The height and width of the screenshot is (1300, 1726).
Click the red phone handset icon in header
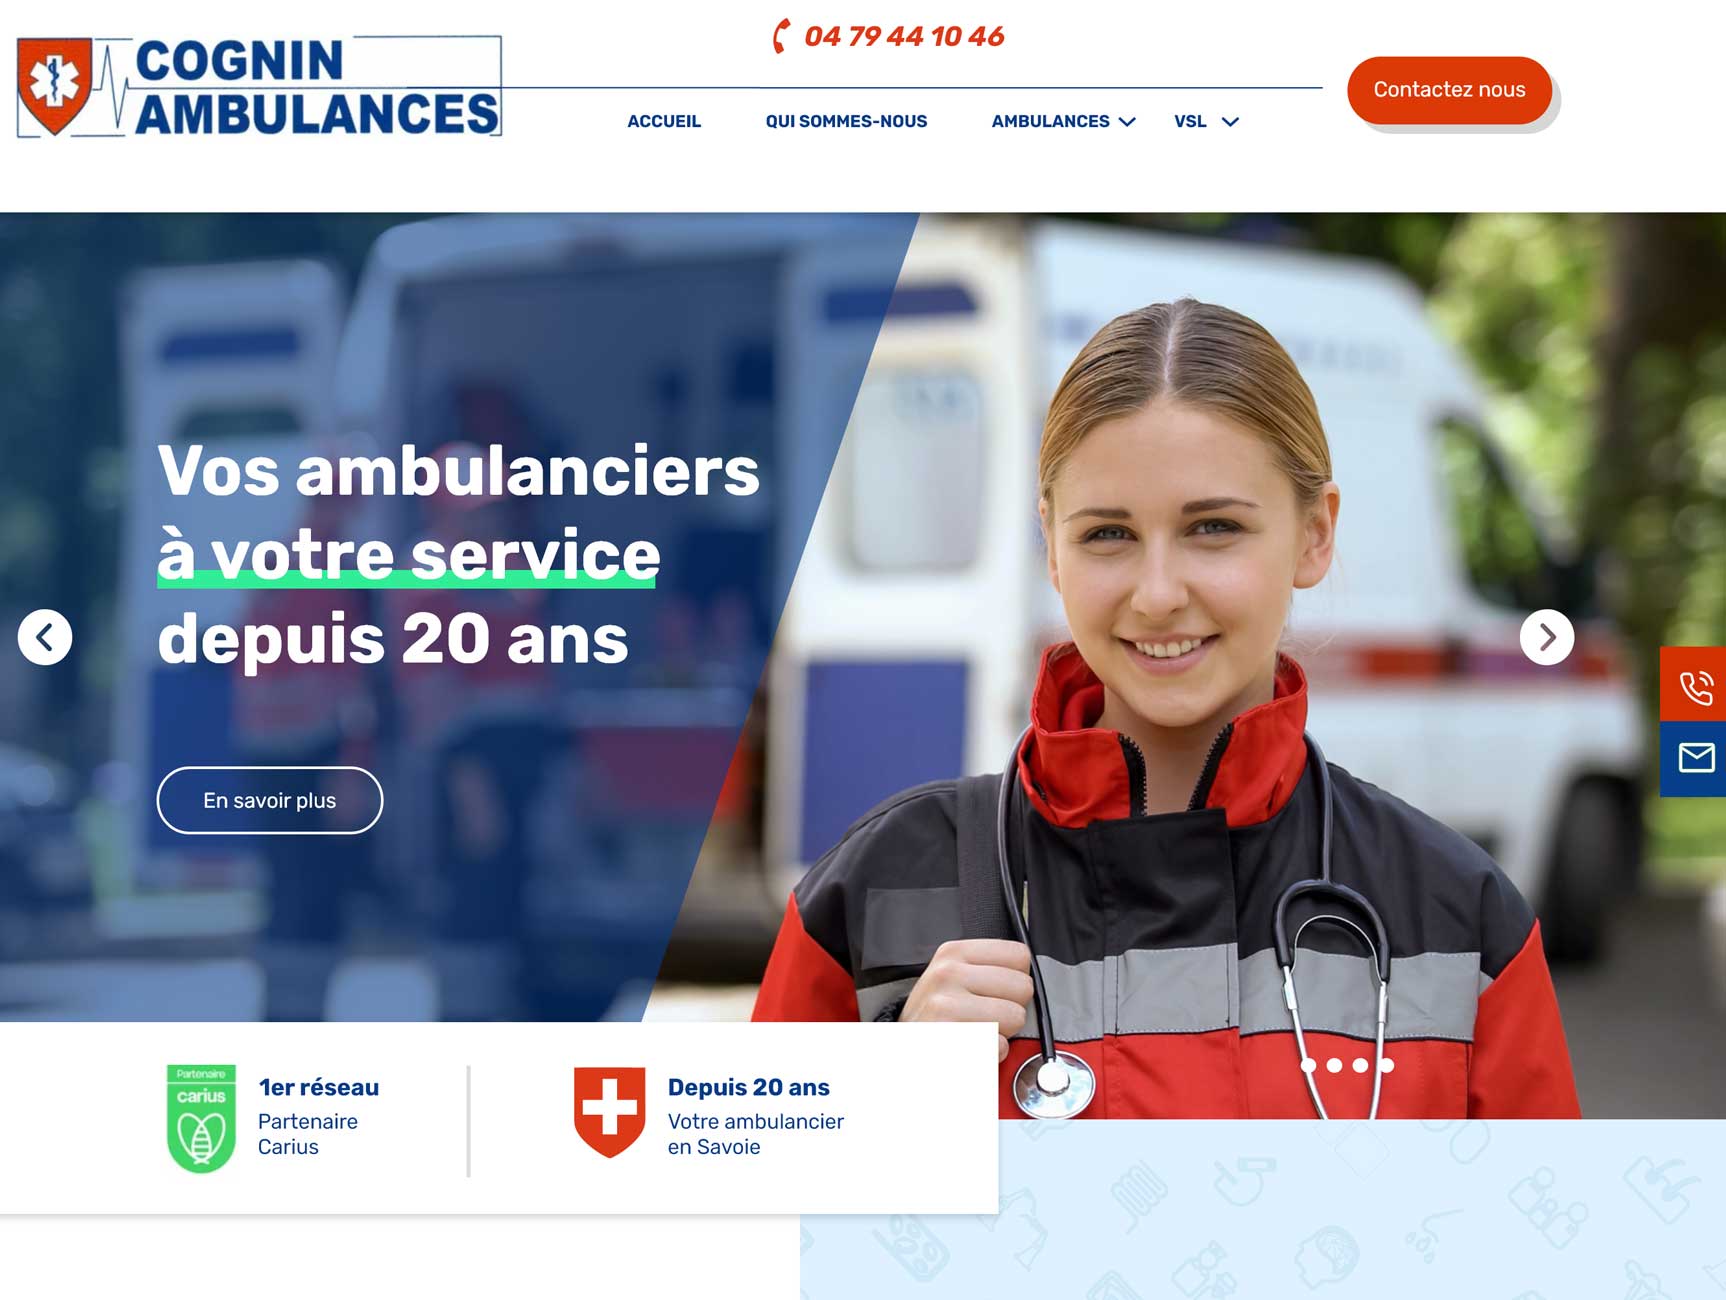point(782,36)
